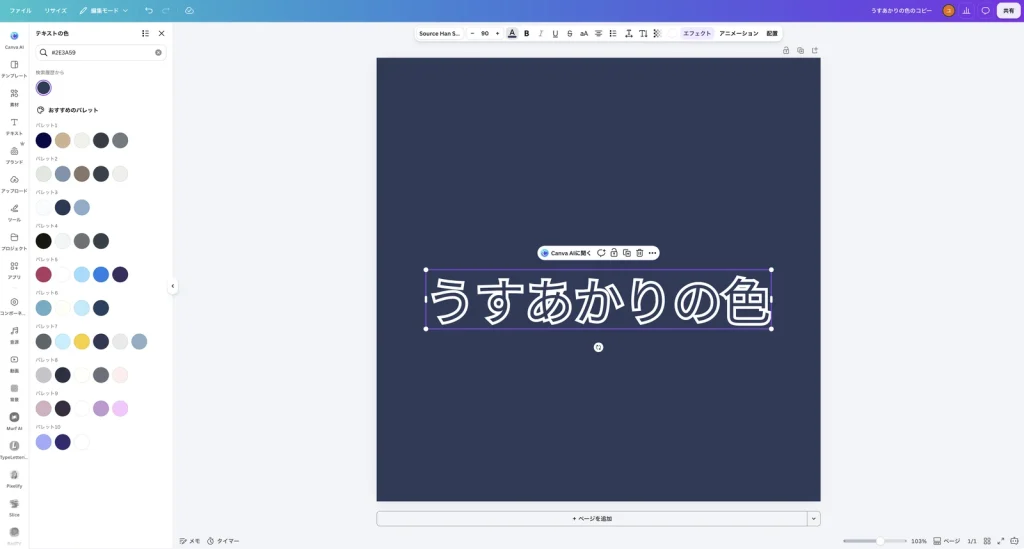Toggle bold formatting
This screenshot has height=549, width=1024.
526,33
